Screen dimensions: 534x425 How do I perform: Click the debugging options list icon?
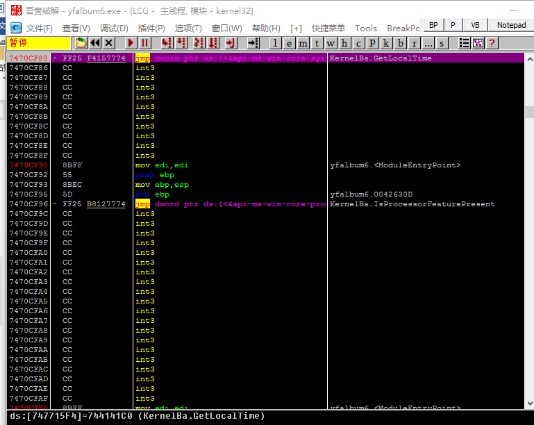pos(464,43)
